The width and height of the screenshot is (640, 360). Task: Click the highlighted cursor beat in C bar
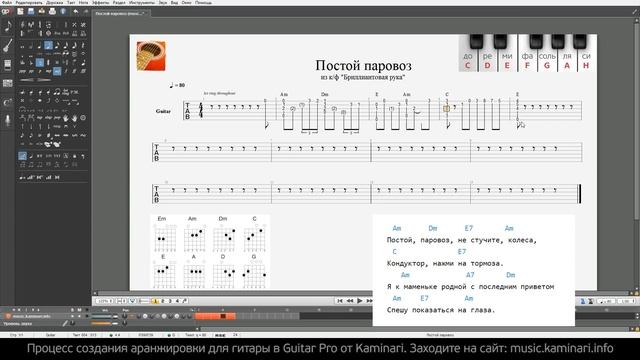447,108
